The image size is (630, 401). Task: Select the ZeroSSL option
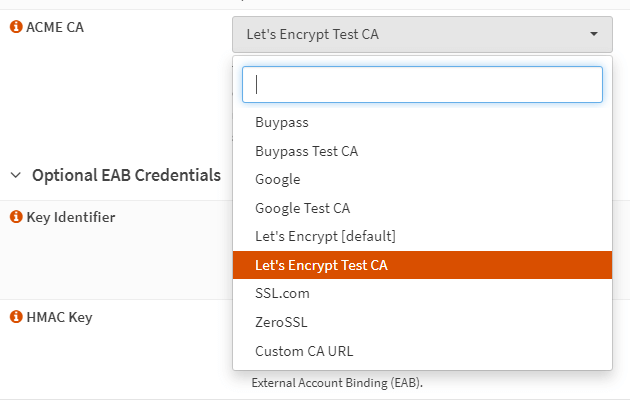coord(281,322)
